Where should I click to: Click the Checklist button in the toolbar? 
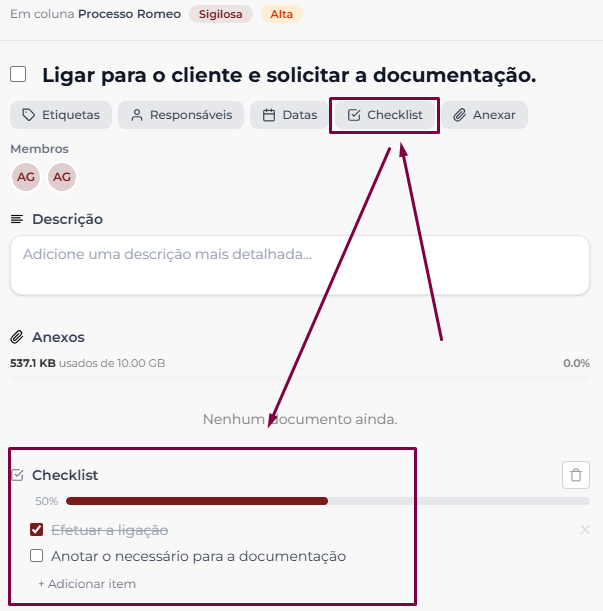385,115
